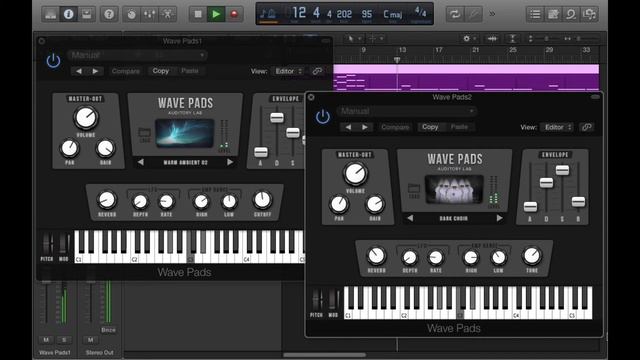Toggle the Wave Pads1 plugin power button
Image resolution: width=640 pixels, height=360 pixels.
coord(53,61)
